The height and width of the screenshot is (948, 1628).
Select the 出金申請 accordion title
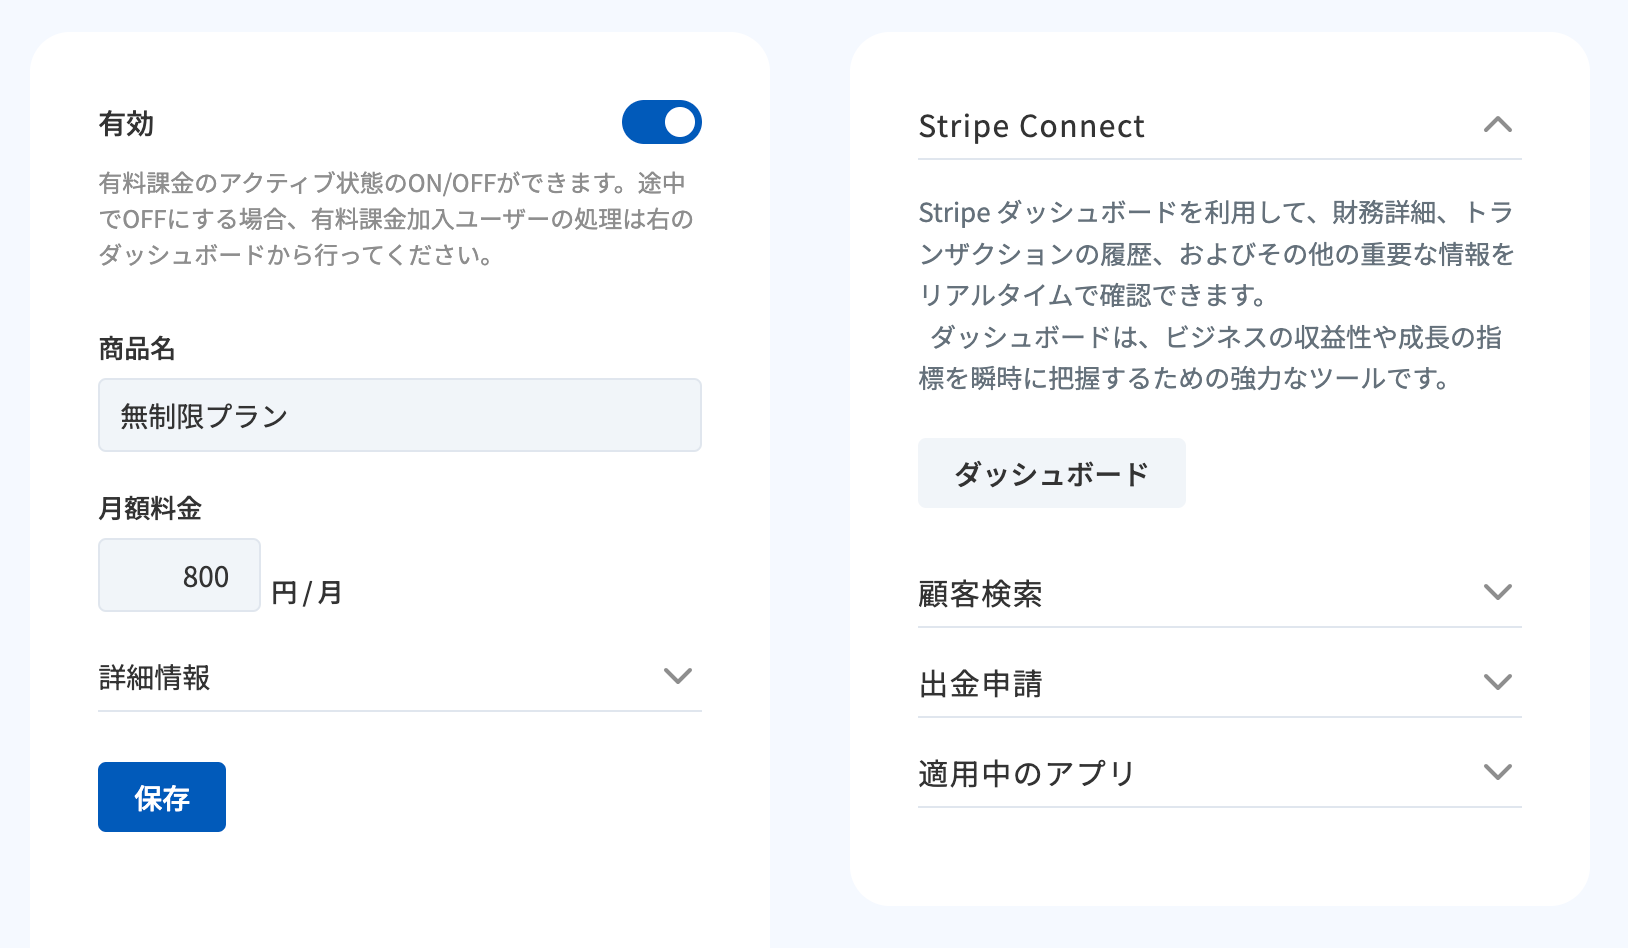980,684
